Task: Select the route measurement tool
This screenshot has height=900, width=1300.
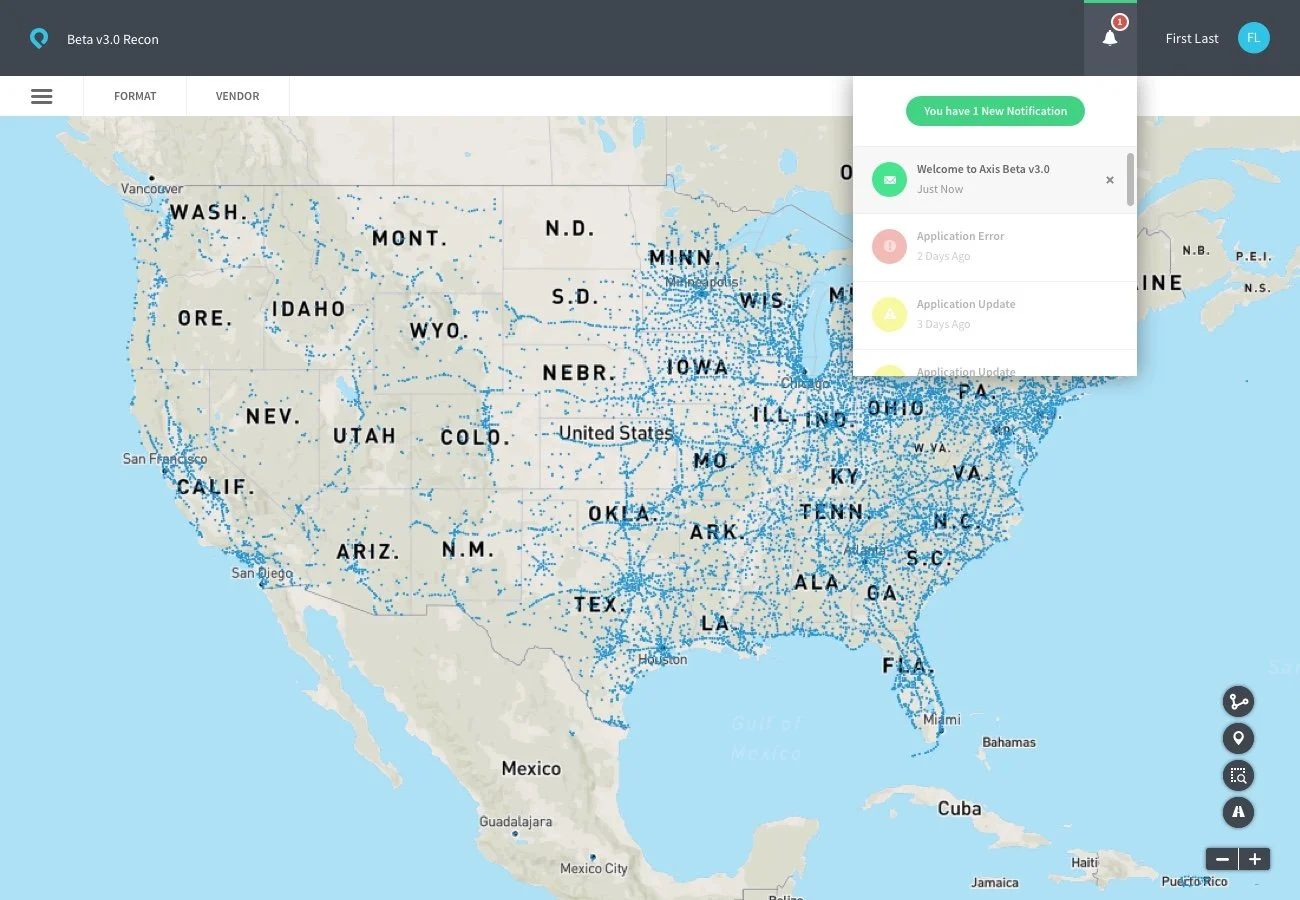Action: point(1238,701)
